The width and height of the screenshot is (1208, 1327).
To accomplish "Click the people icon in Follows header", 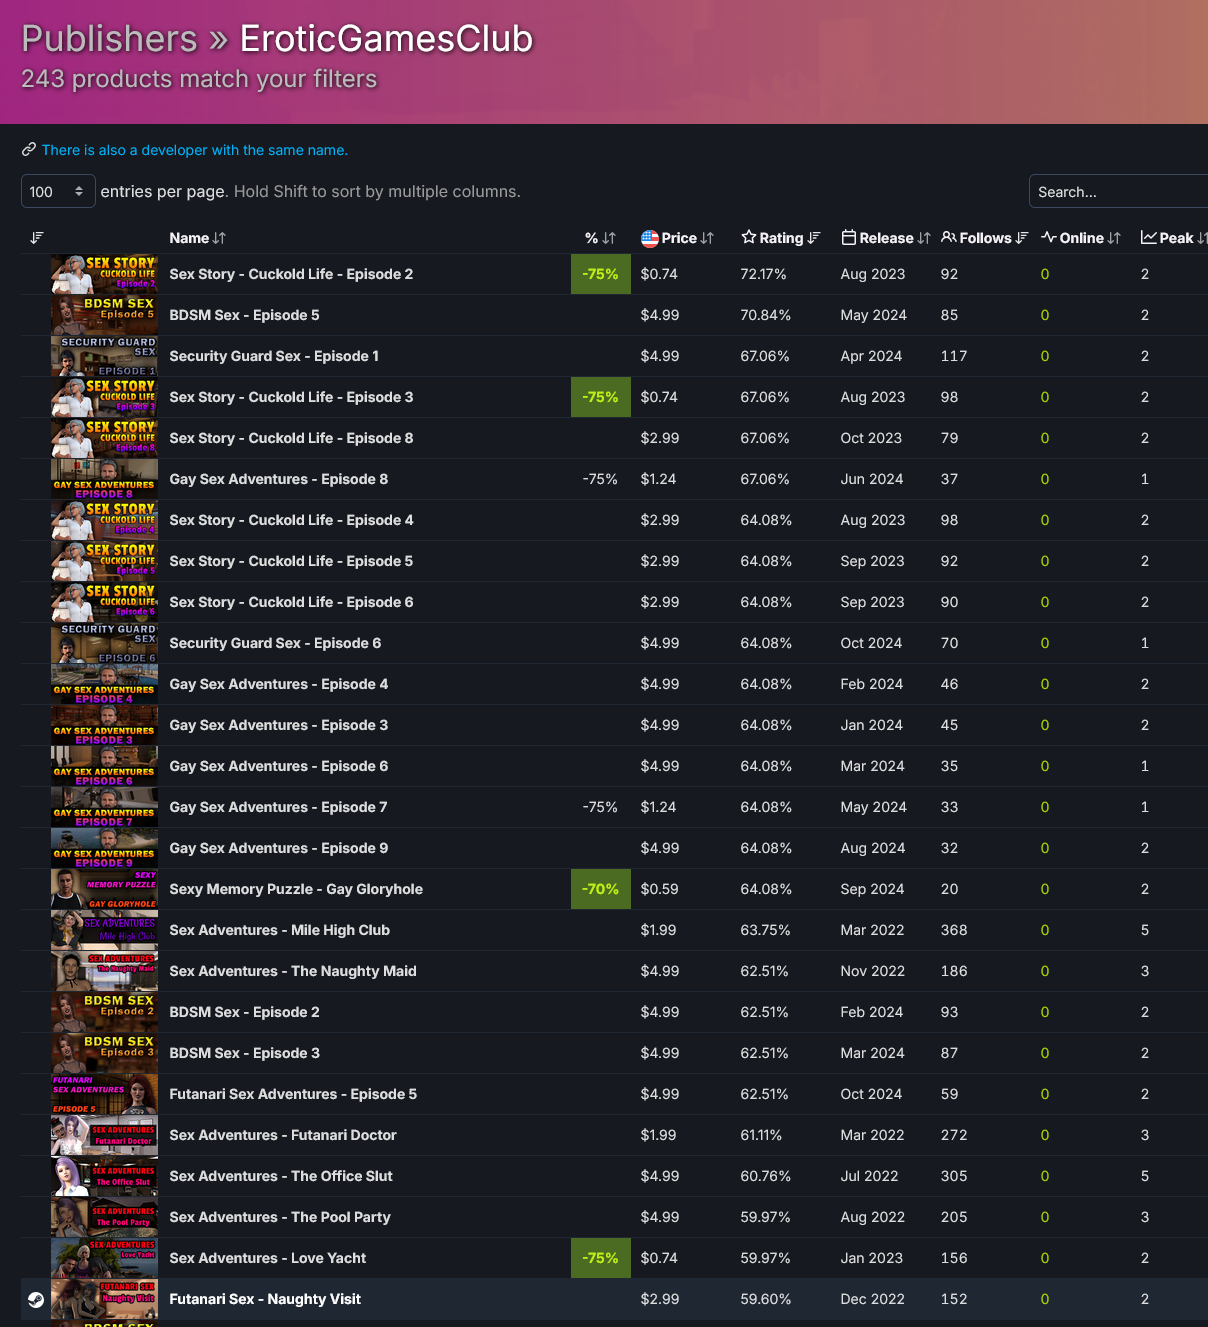I will [x=949, y=238].
